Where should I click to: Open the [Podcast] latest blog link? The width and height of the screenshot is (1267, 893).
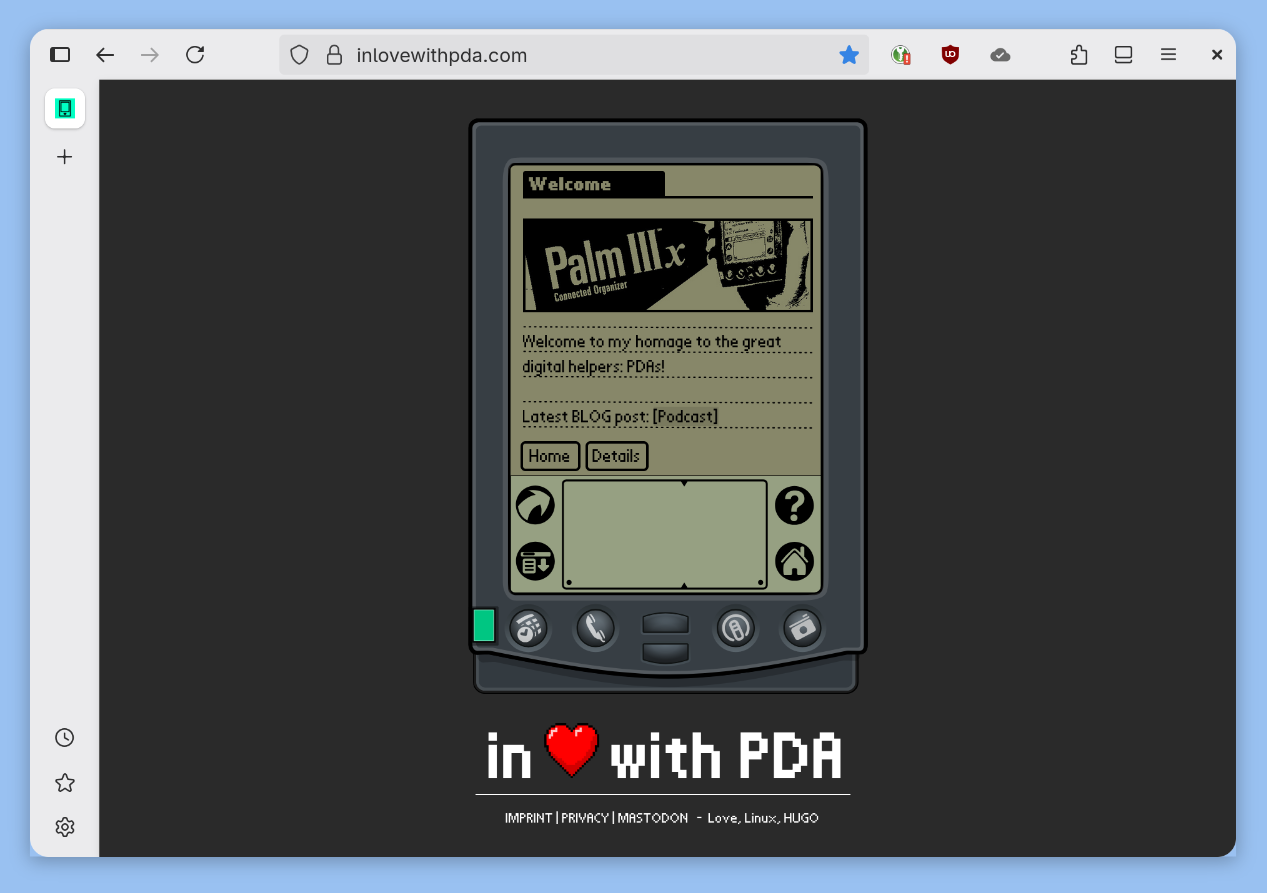(x=685, y=416)
